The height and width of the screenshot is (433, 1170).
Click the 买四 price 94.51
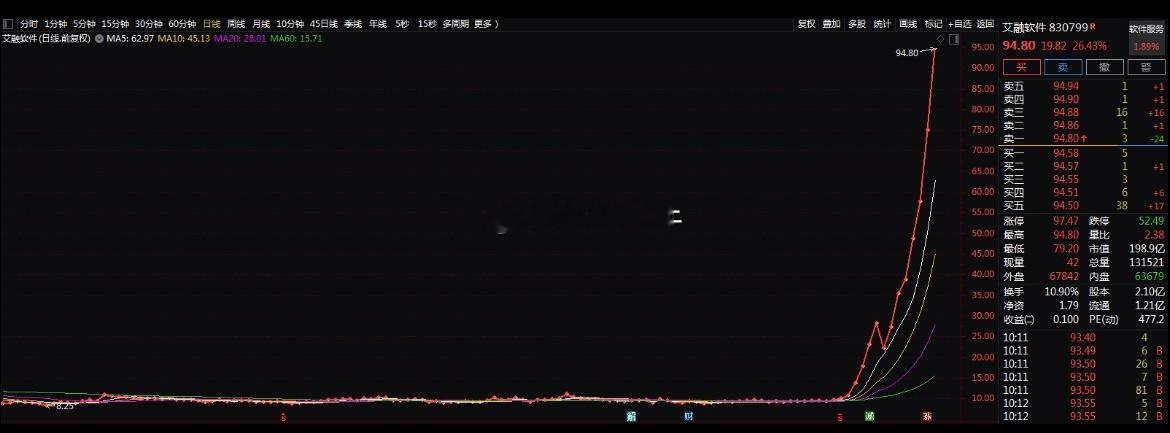click(1066, 193)
